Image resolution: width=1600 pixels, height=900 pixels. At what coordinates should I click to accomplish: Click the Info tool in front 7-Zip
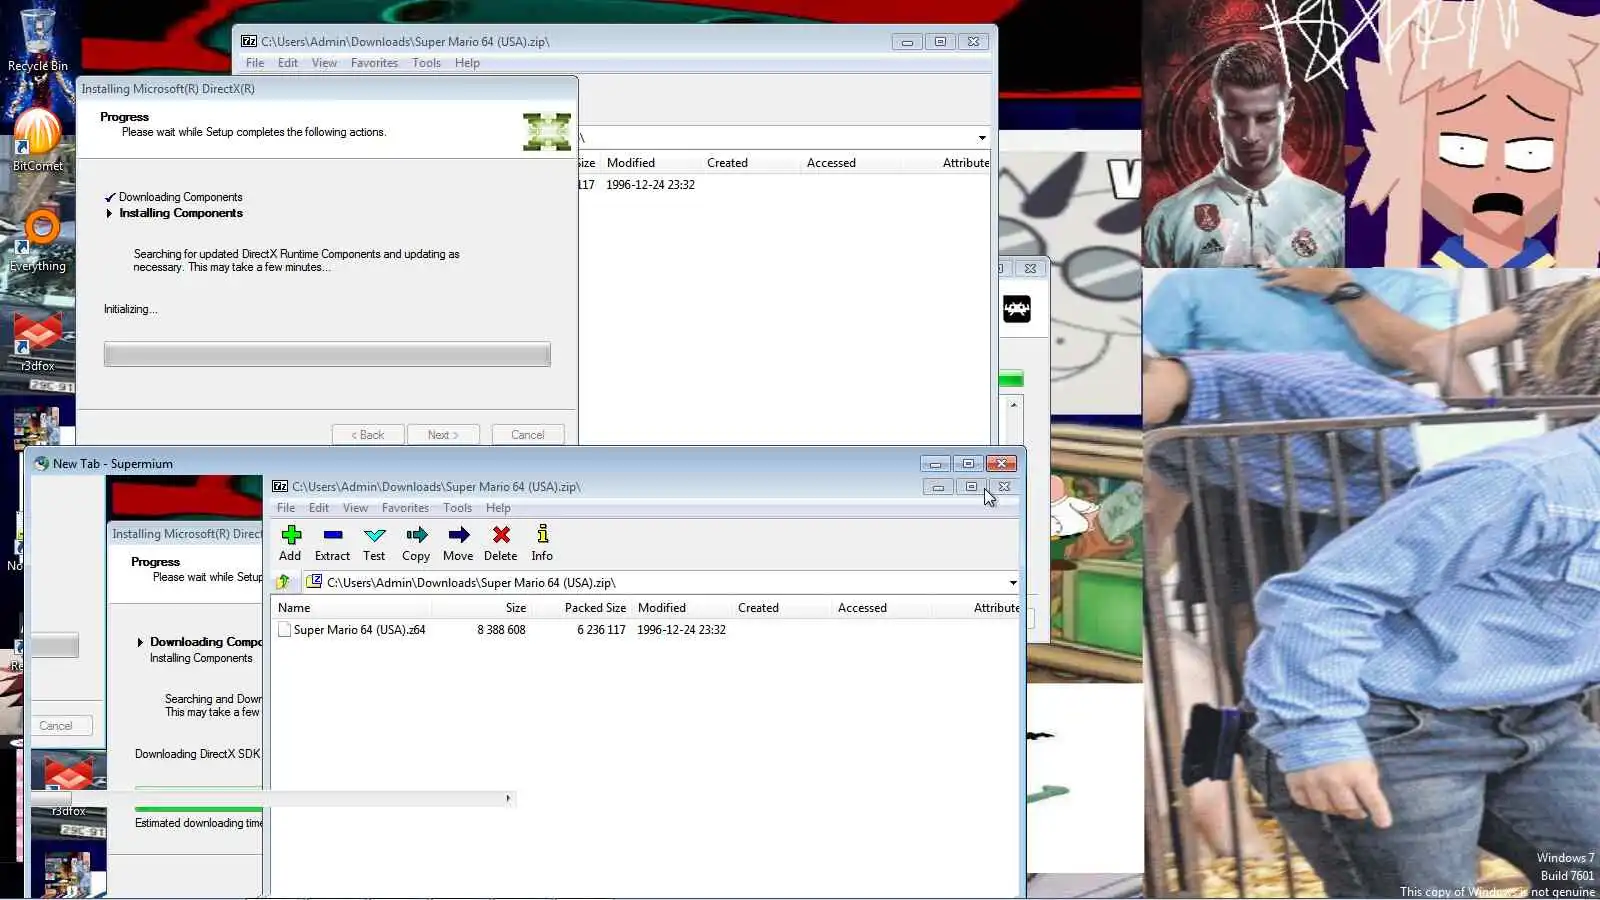point(542,543)
